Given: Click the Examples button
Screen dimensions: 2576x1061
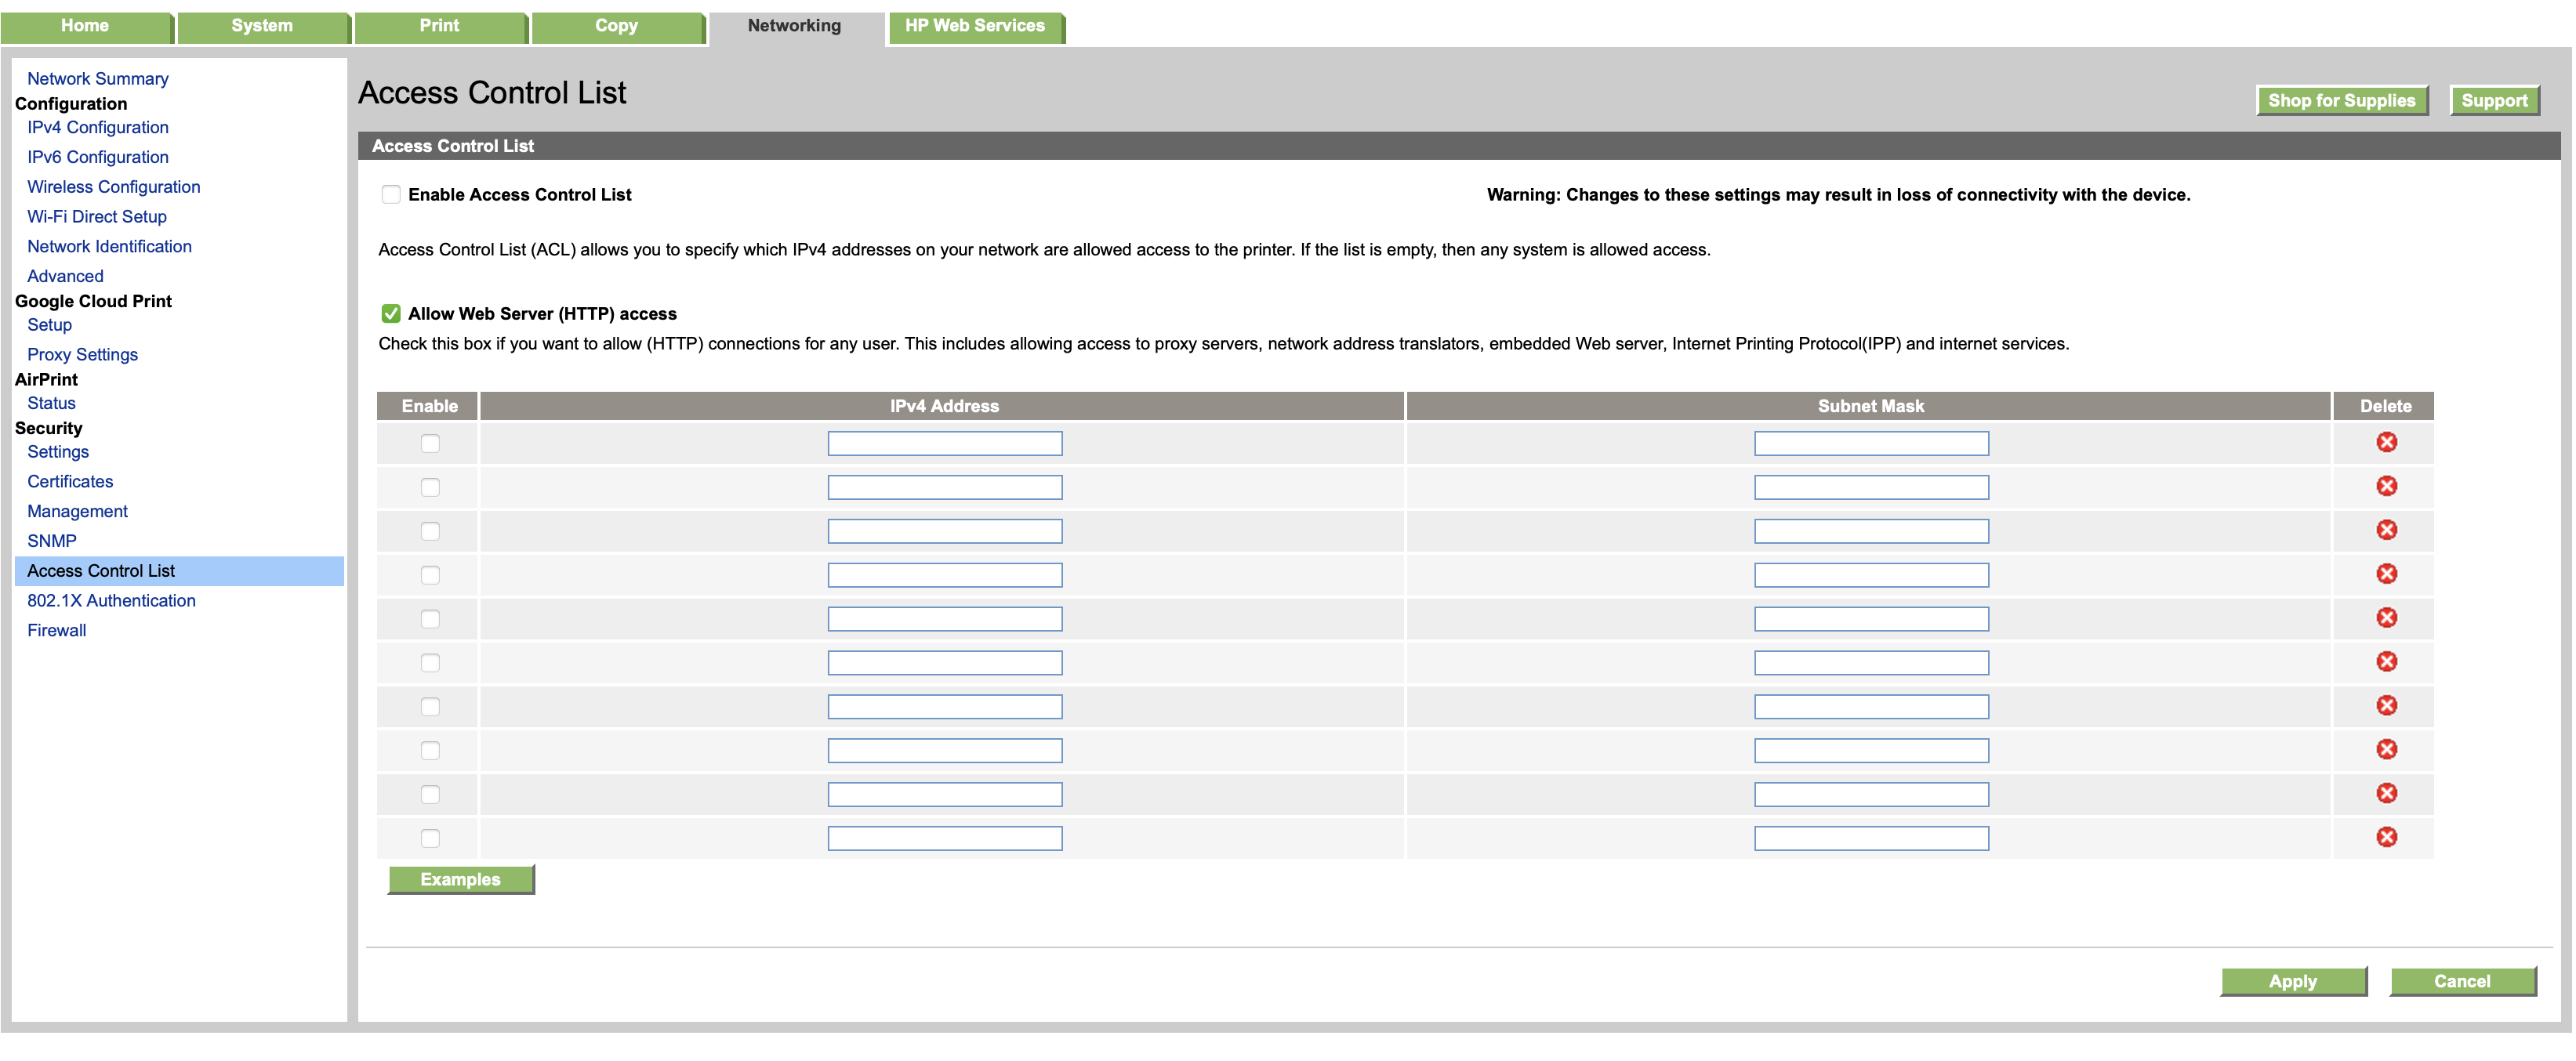Looking at the screenshot, I should 460,879.
